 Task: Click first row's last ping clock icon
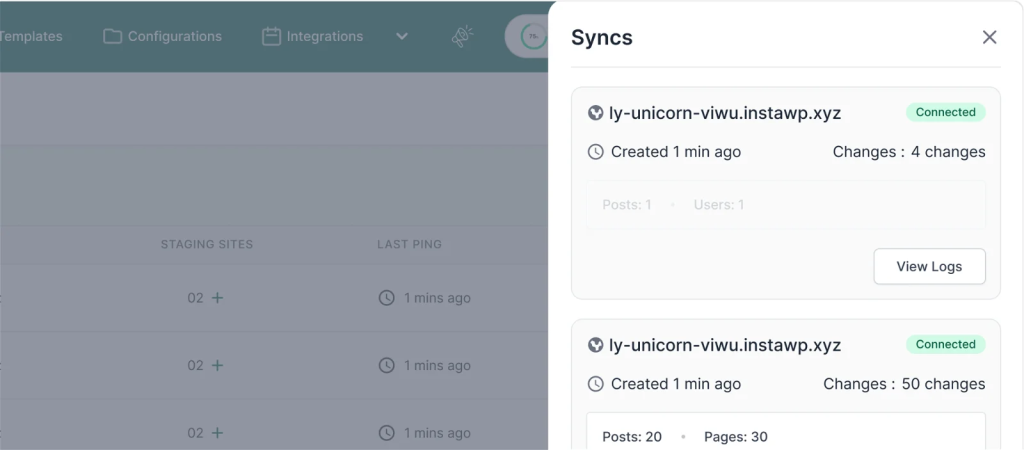(387, 298)
